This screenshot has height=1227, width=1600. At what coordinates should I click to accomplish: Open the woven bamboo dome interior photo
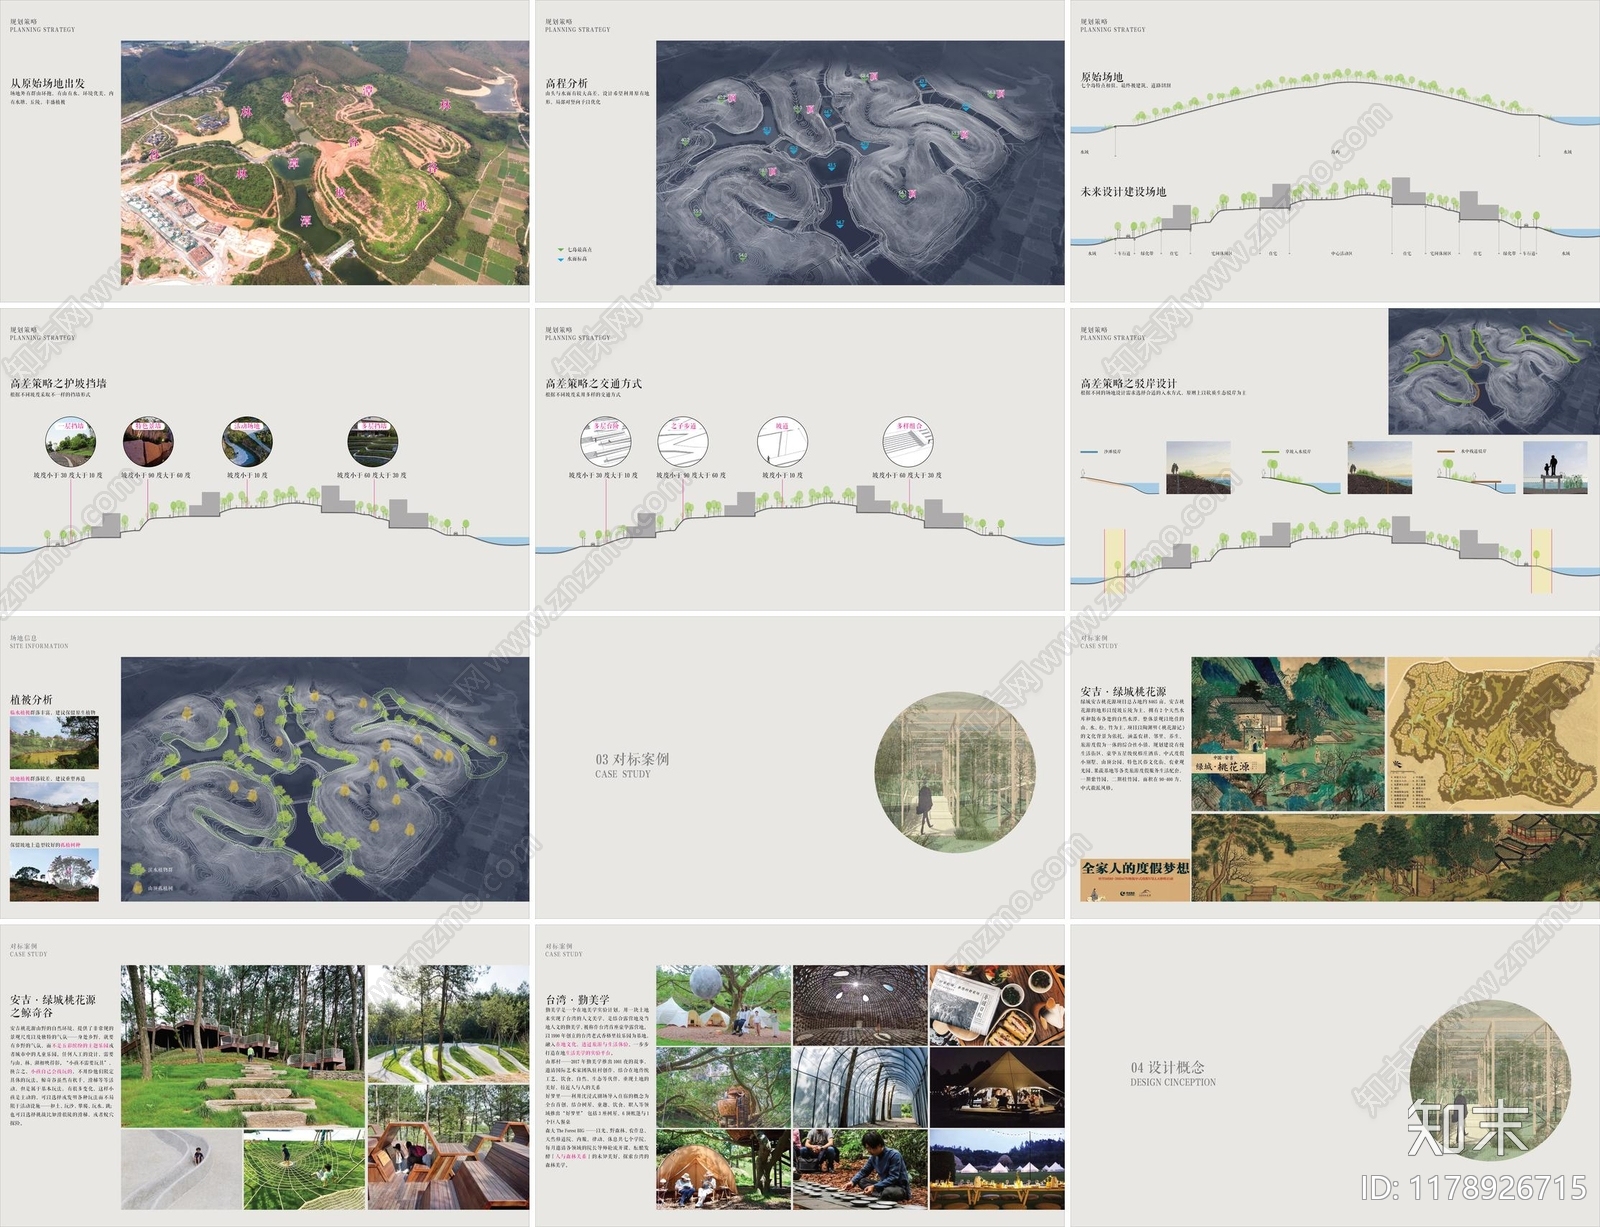coord(860,1005)
